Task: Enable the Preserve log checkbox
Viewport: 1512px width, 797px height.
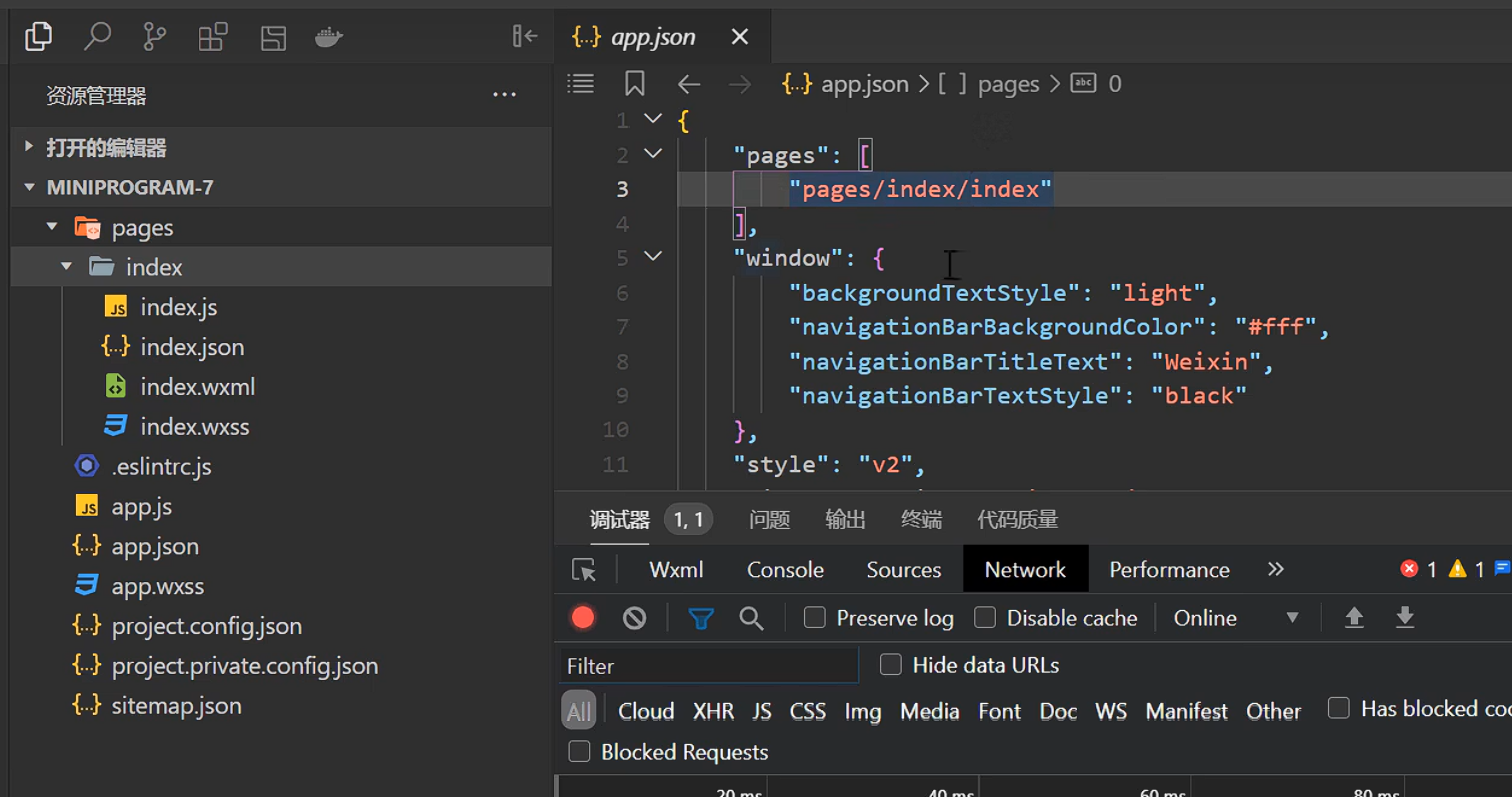Action: (815, 618)
